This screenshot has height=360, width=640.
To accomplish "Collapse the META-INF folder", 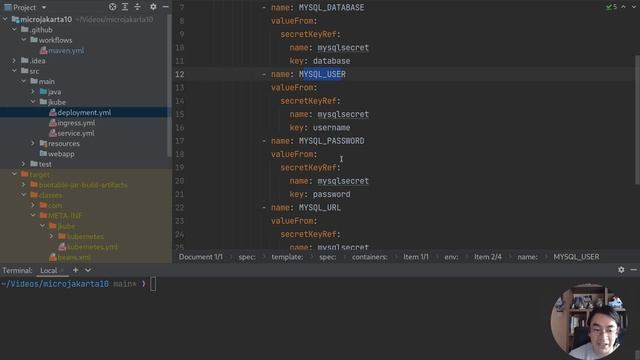I will coord(33,216).
